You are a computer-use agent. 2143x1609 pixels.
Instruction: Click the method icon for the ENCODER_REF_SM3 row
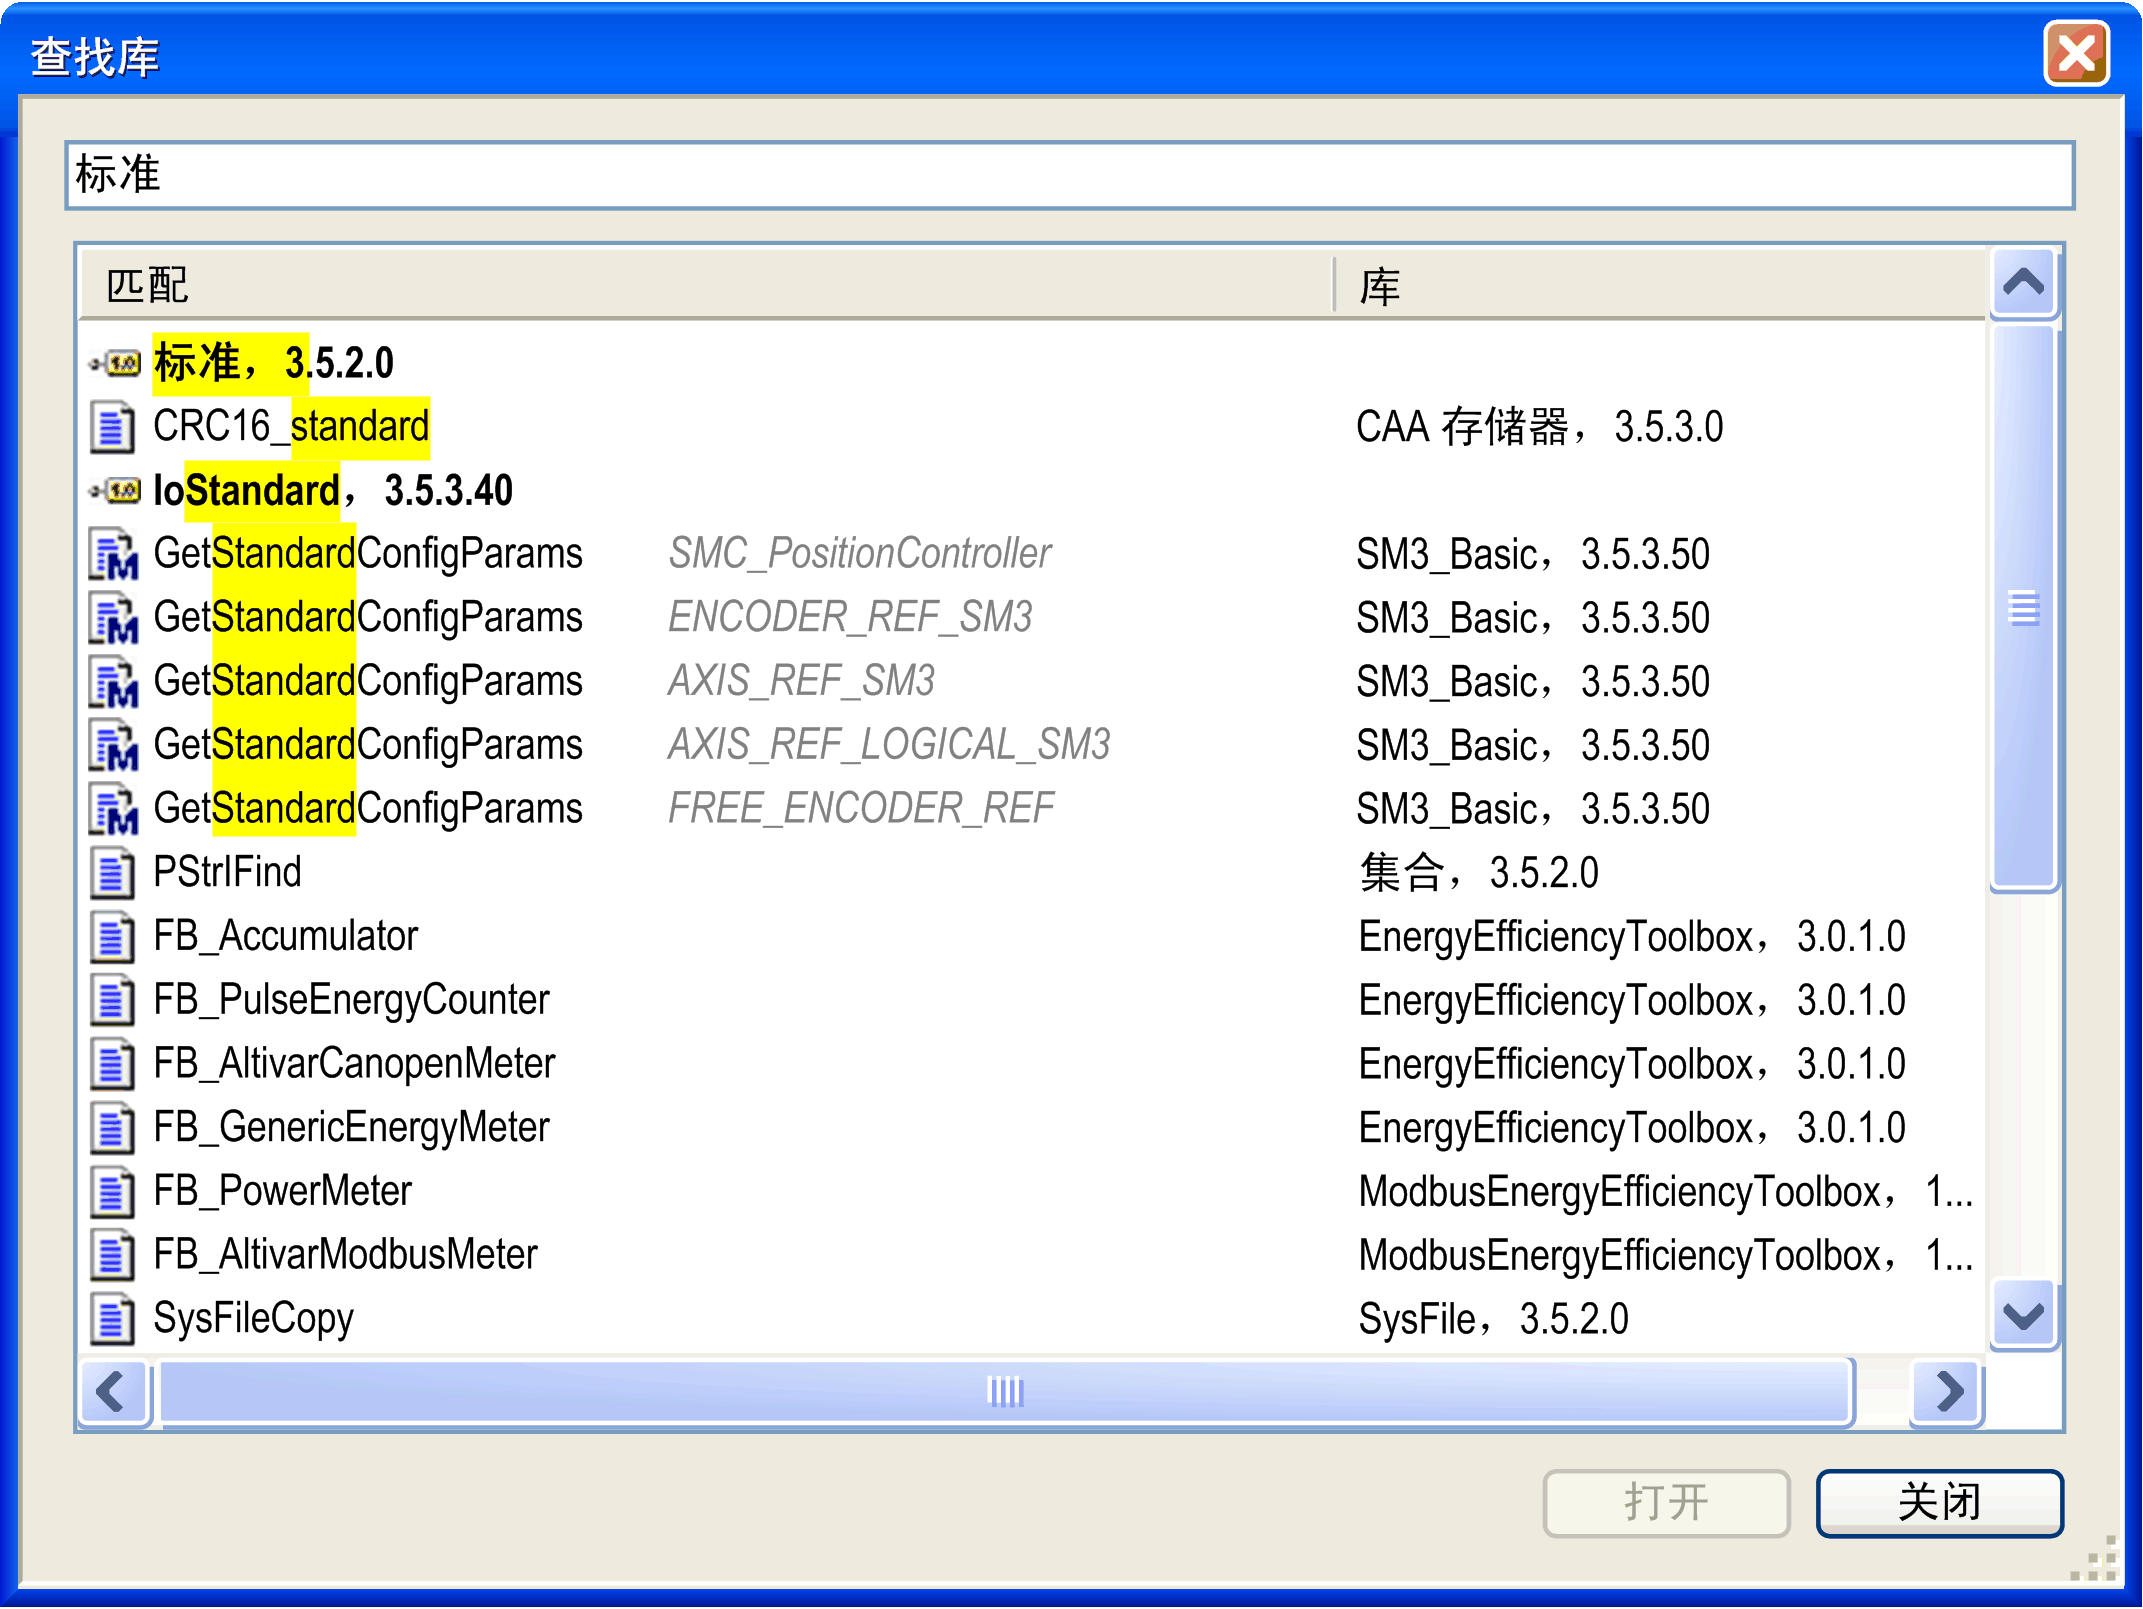pyautogui.click(x=113, y=618)
